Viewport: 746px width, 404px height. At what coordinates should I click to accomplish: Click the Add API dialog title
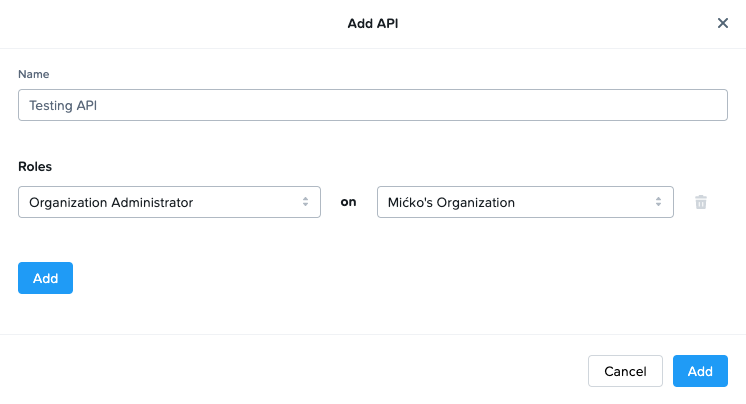[373, 23]
